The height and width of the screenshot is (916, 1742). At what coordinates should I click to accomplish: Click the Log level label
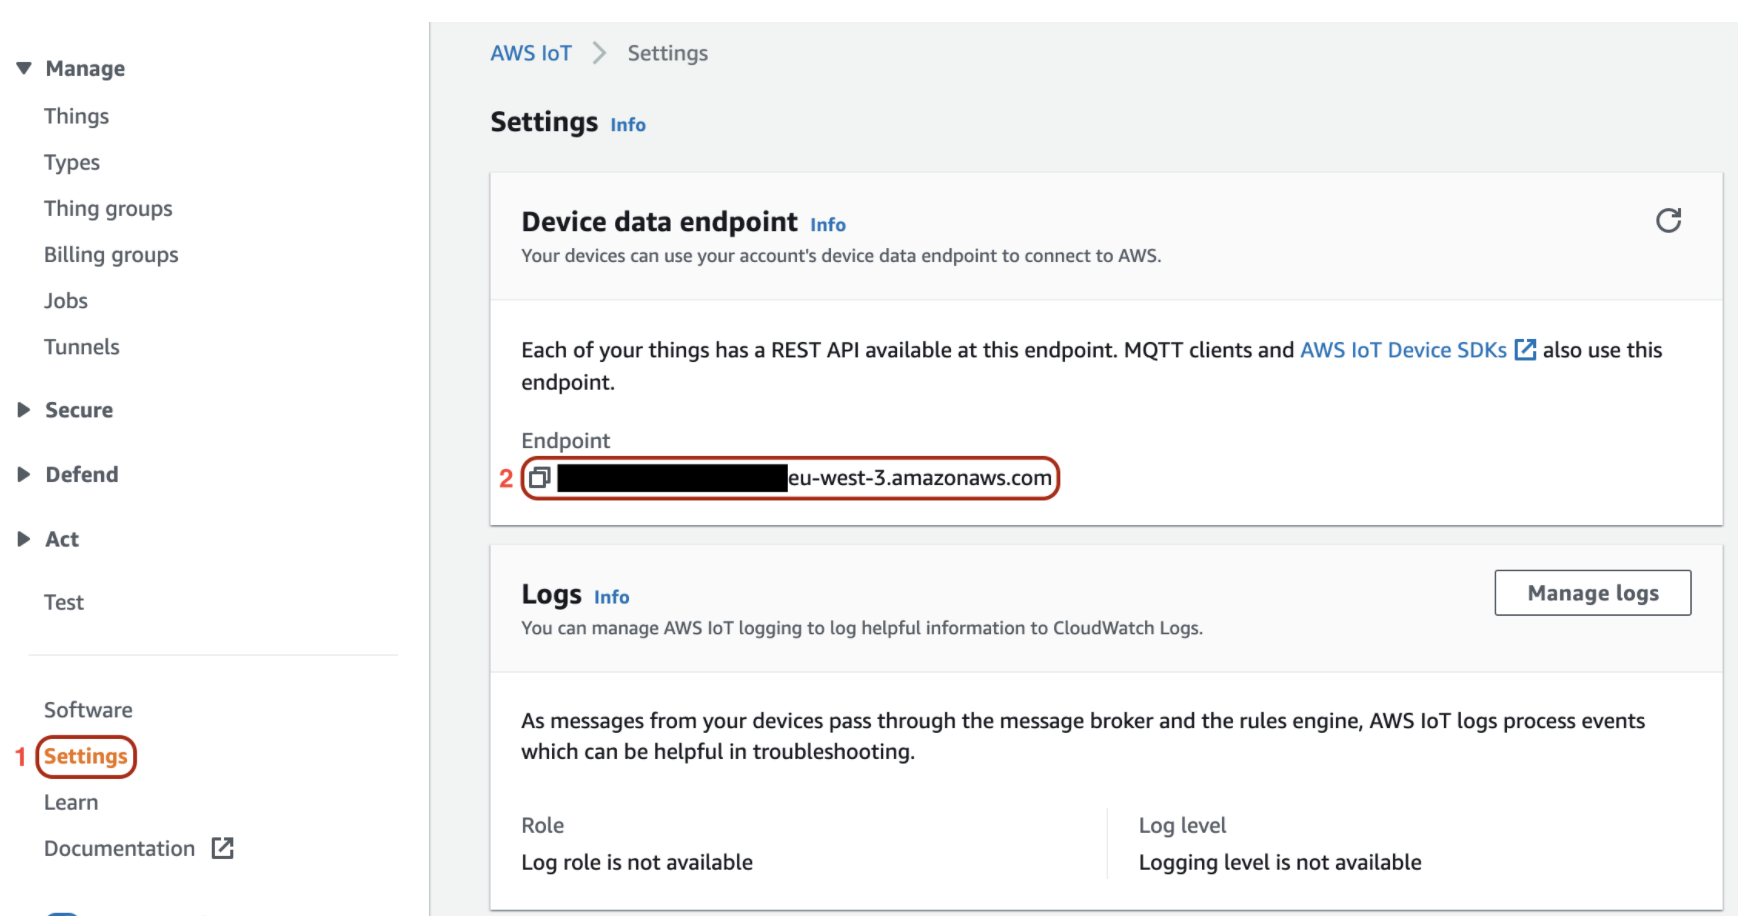coord(1182,826)
